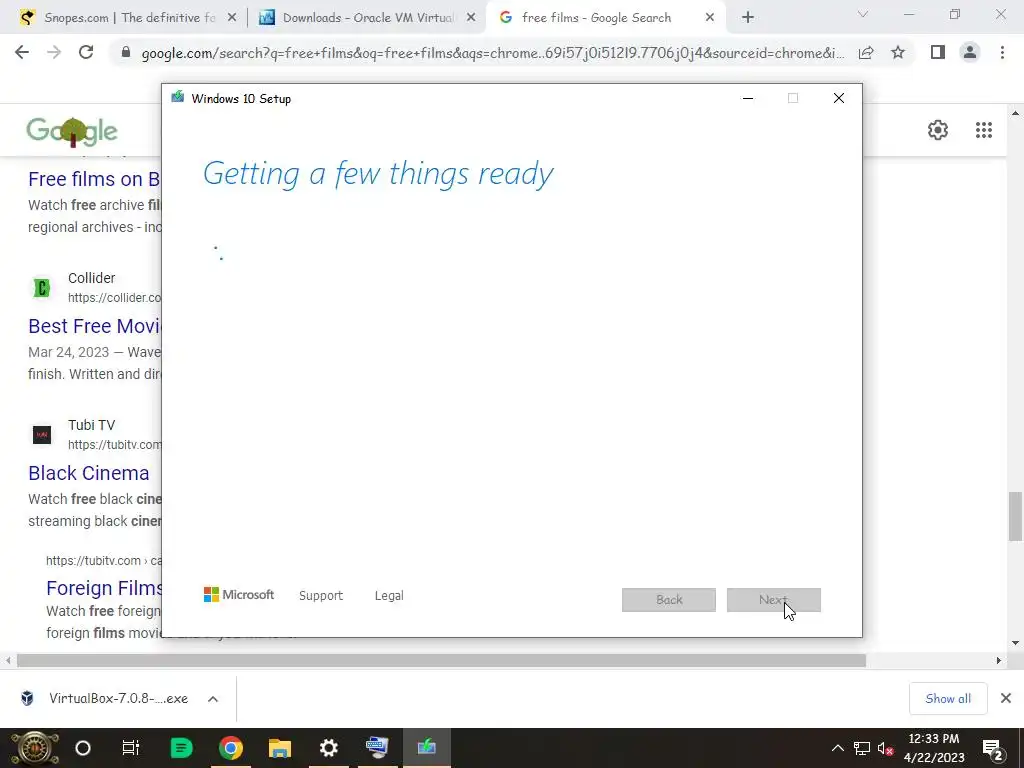Click the Tubi TV site icon

coord(42,434)
